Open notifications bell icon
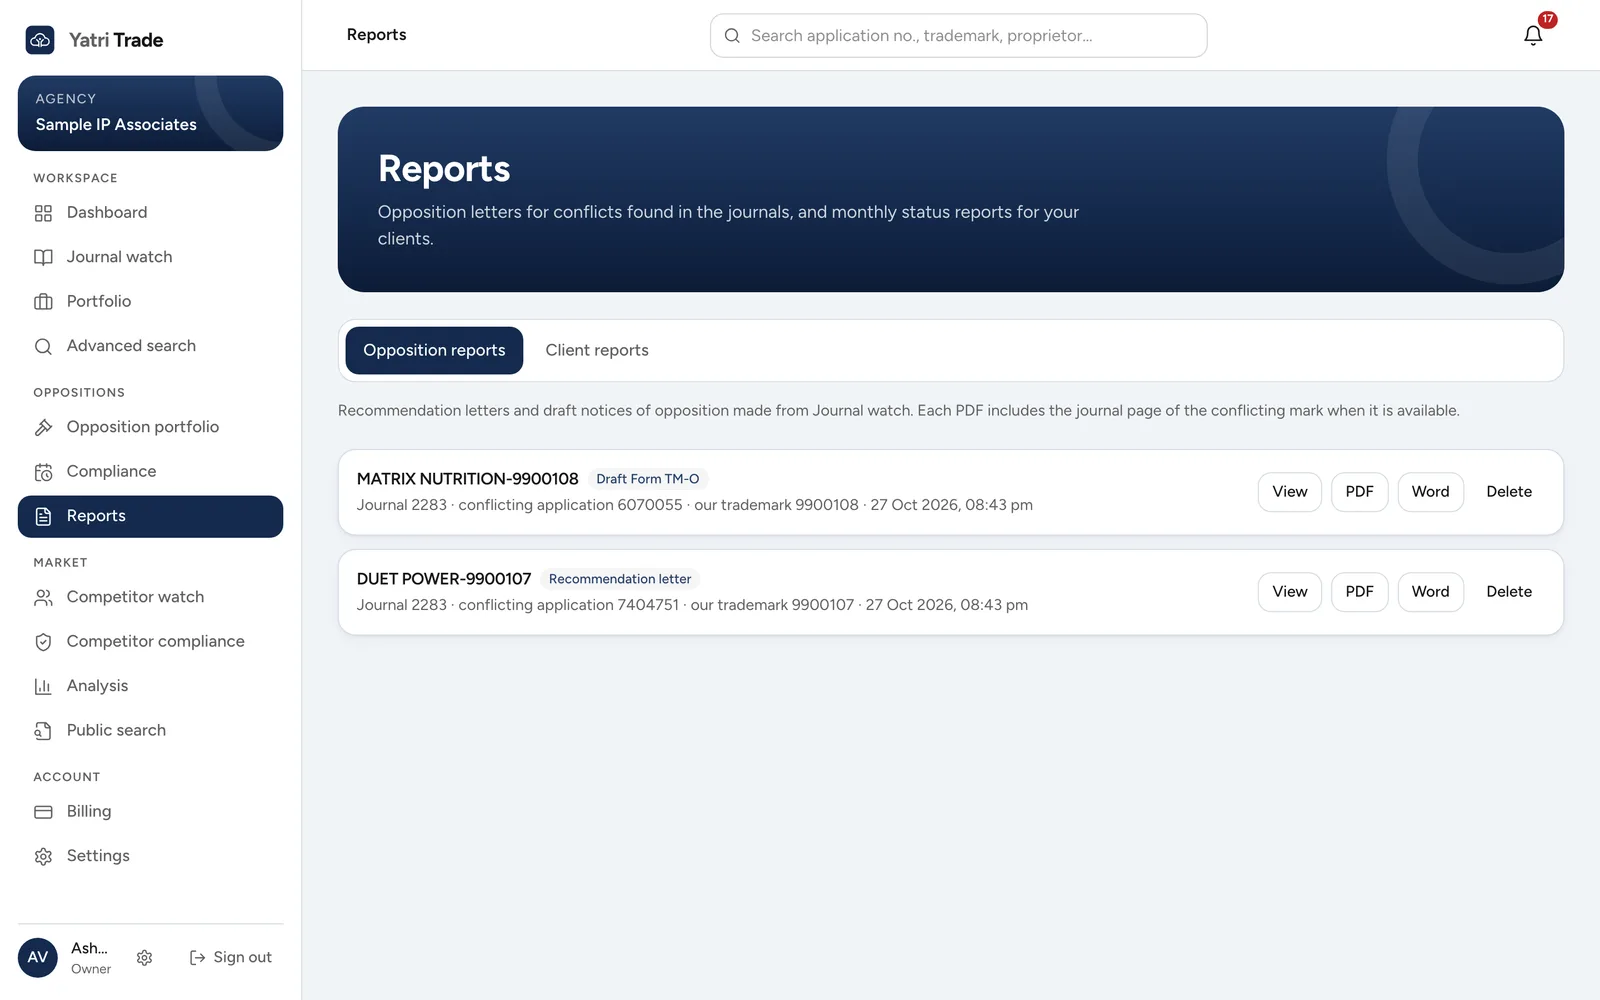The width and height of the screenshot is (1600, 1000). (1533, 36)
